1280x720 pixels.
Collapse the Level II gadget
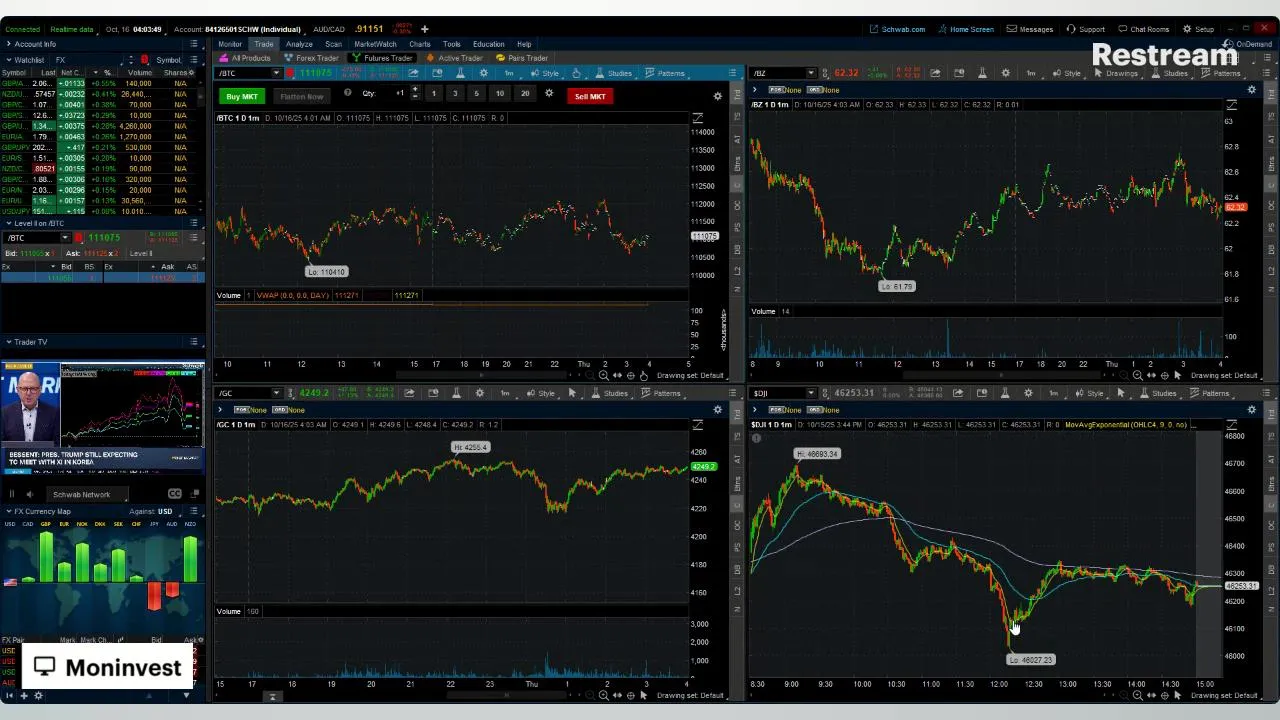pyautogui.click(x=9, y=223)
